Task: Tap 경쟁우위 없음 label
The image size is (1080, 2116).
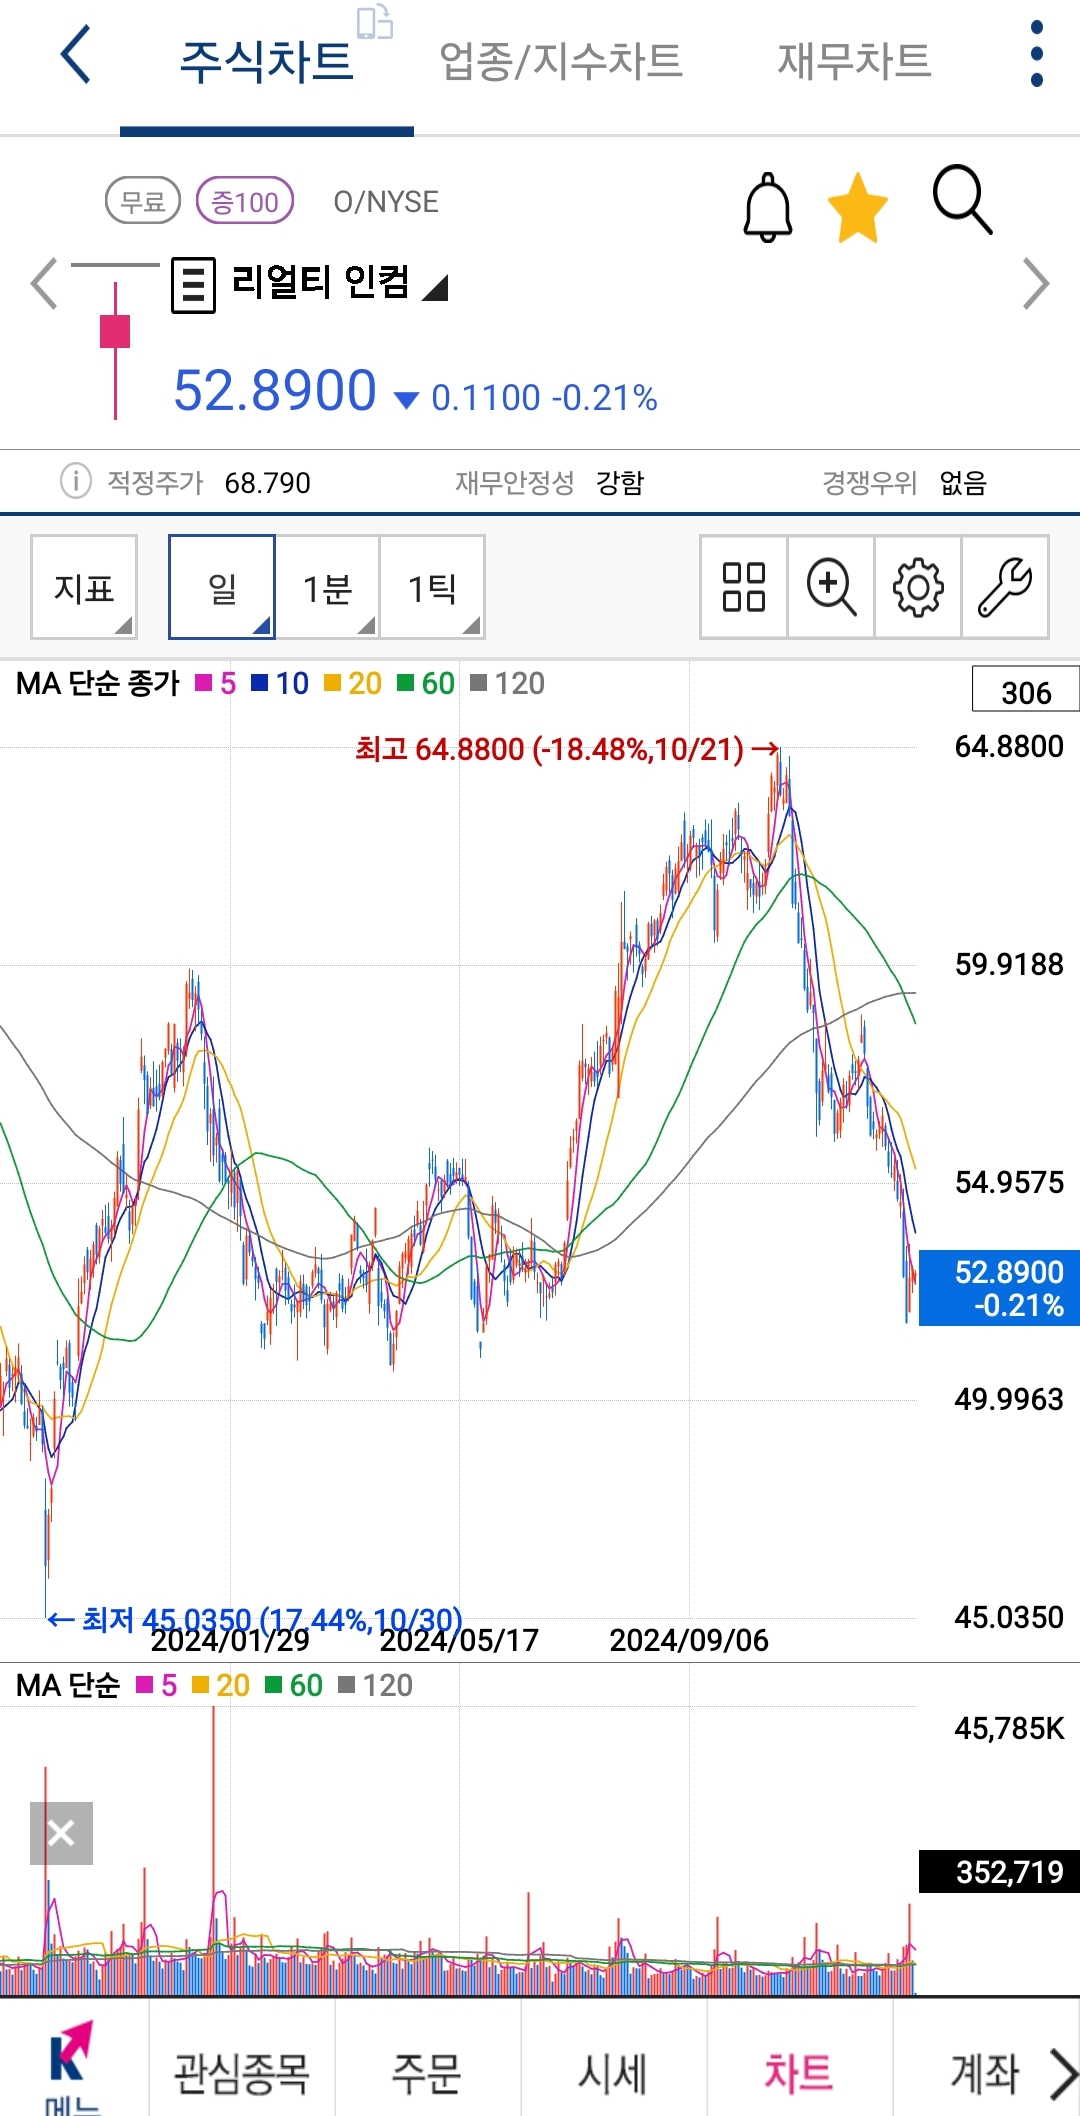Action: click(x=904, y=483)
